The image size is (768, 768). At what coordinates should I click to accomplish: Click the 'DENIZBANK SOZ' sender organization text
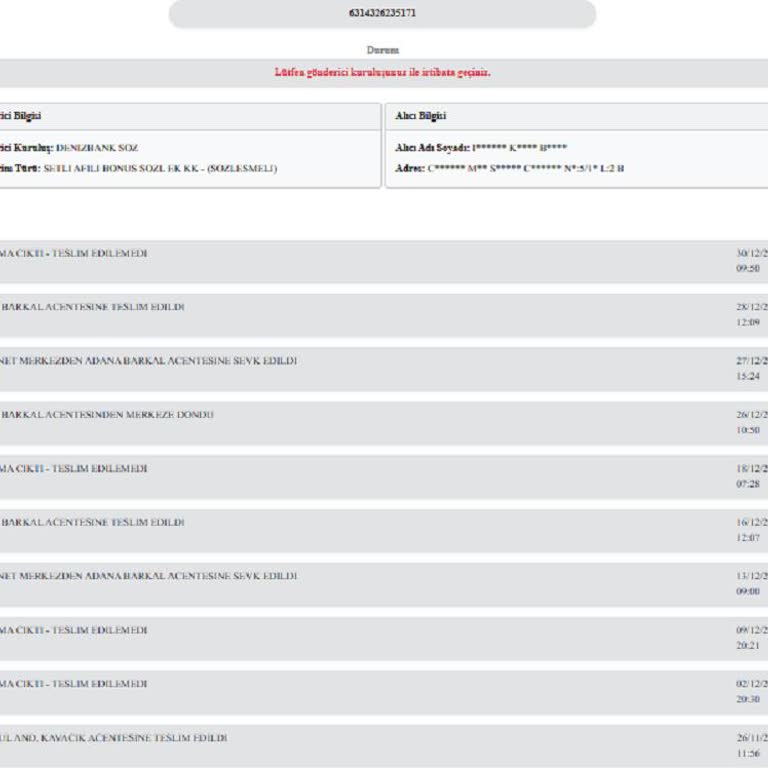click(97, 148)
